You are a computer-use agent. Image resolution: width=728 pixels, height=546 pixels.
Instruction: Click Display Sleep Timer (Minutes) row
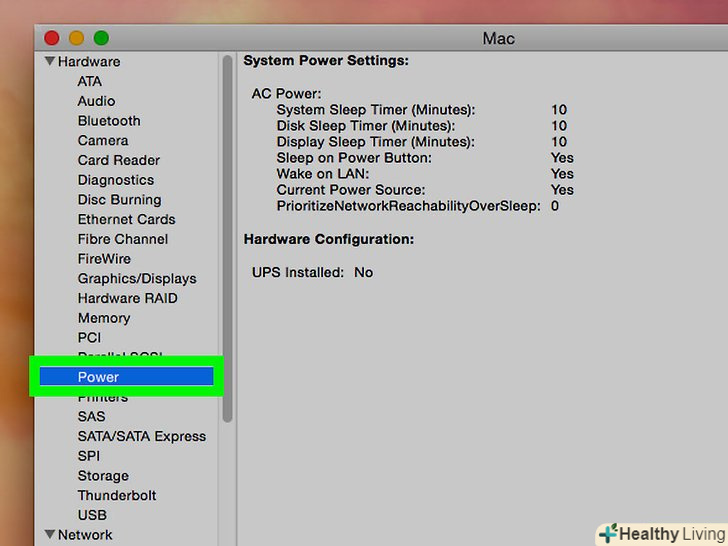tap(422, 142)
